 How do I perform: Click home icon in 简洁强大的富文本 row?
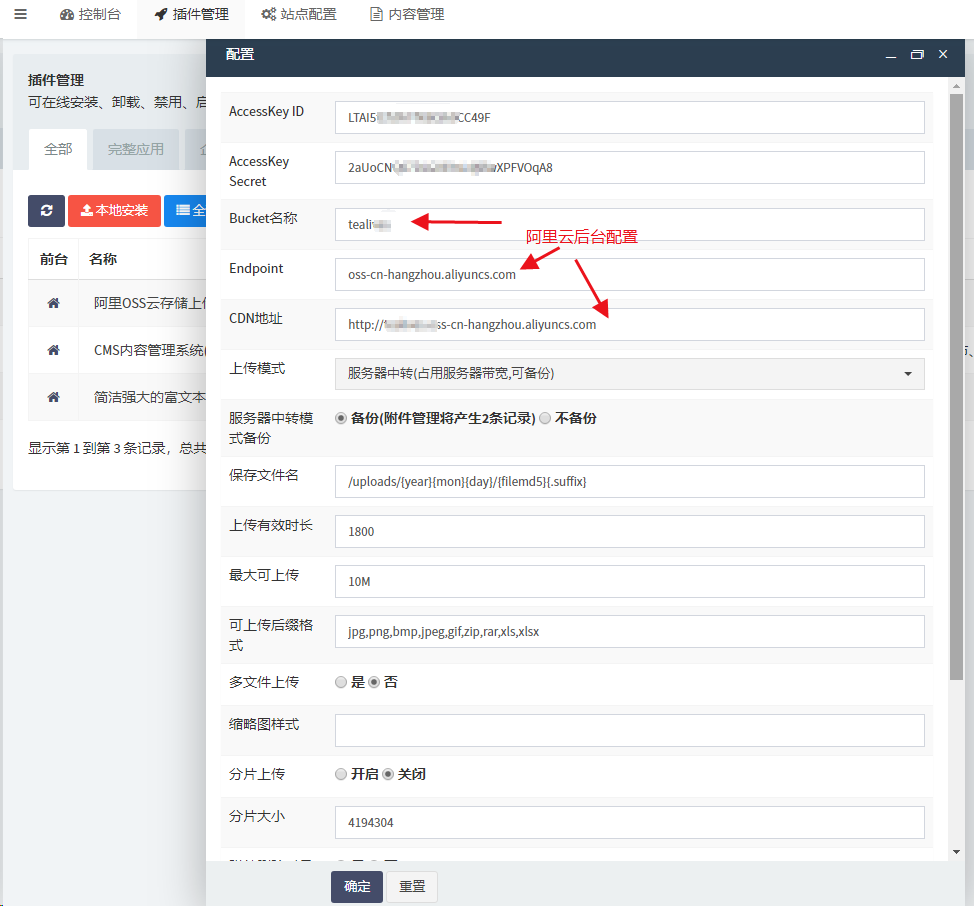click(x=53, y=397)
